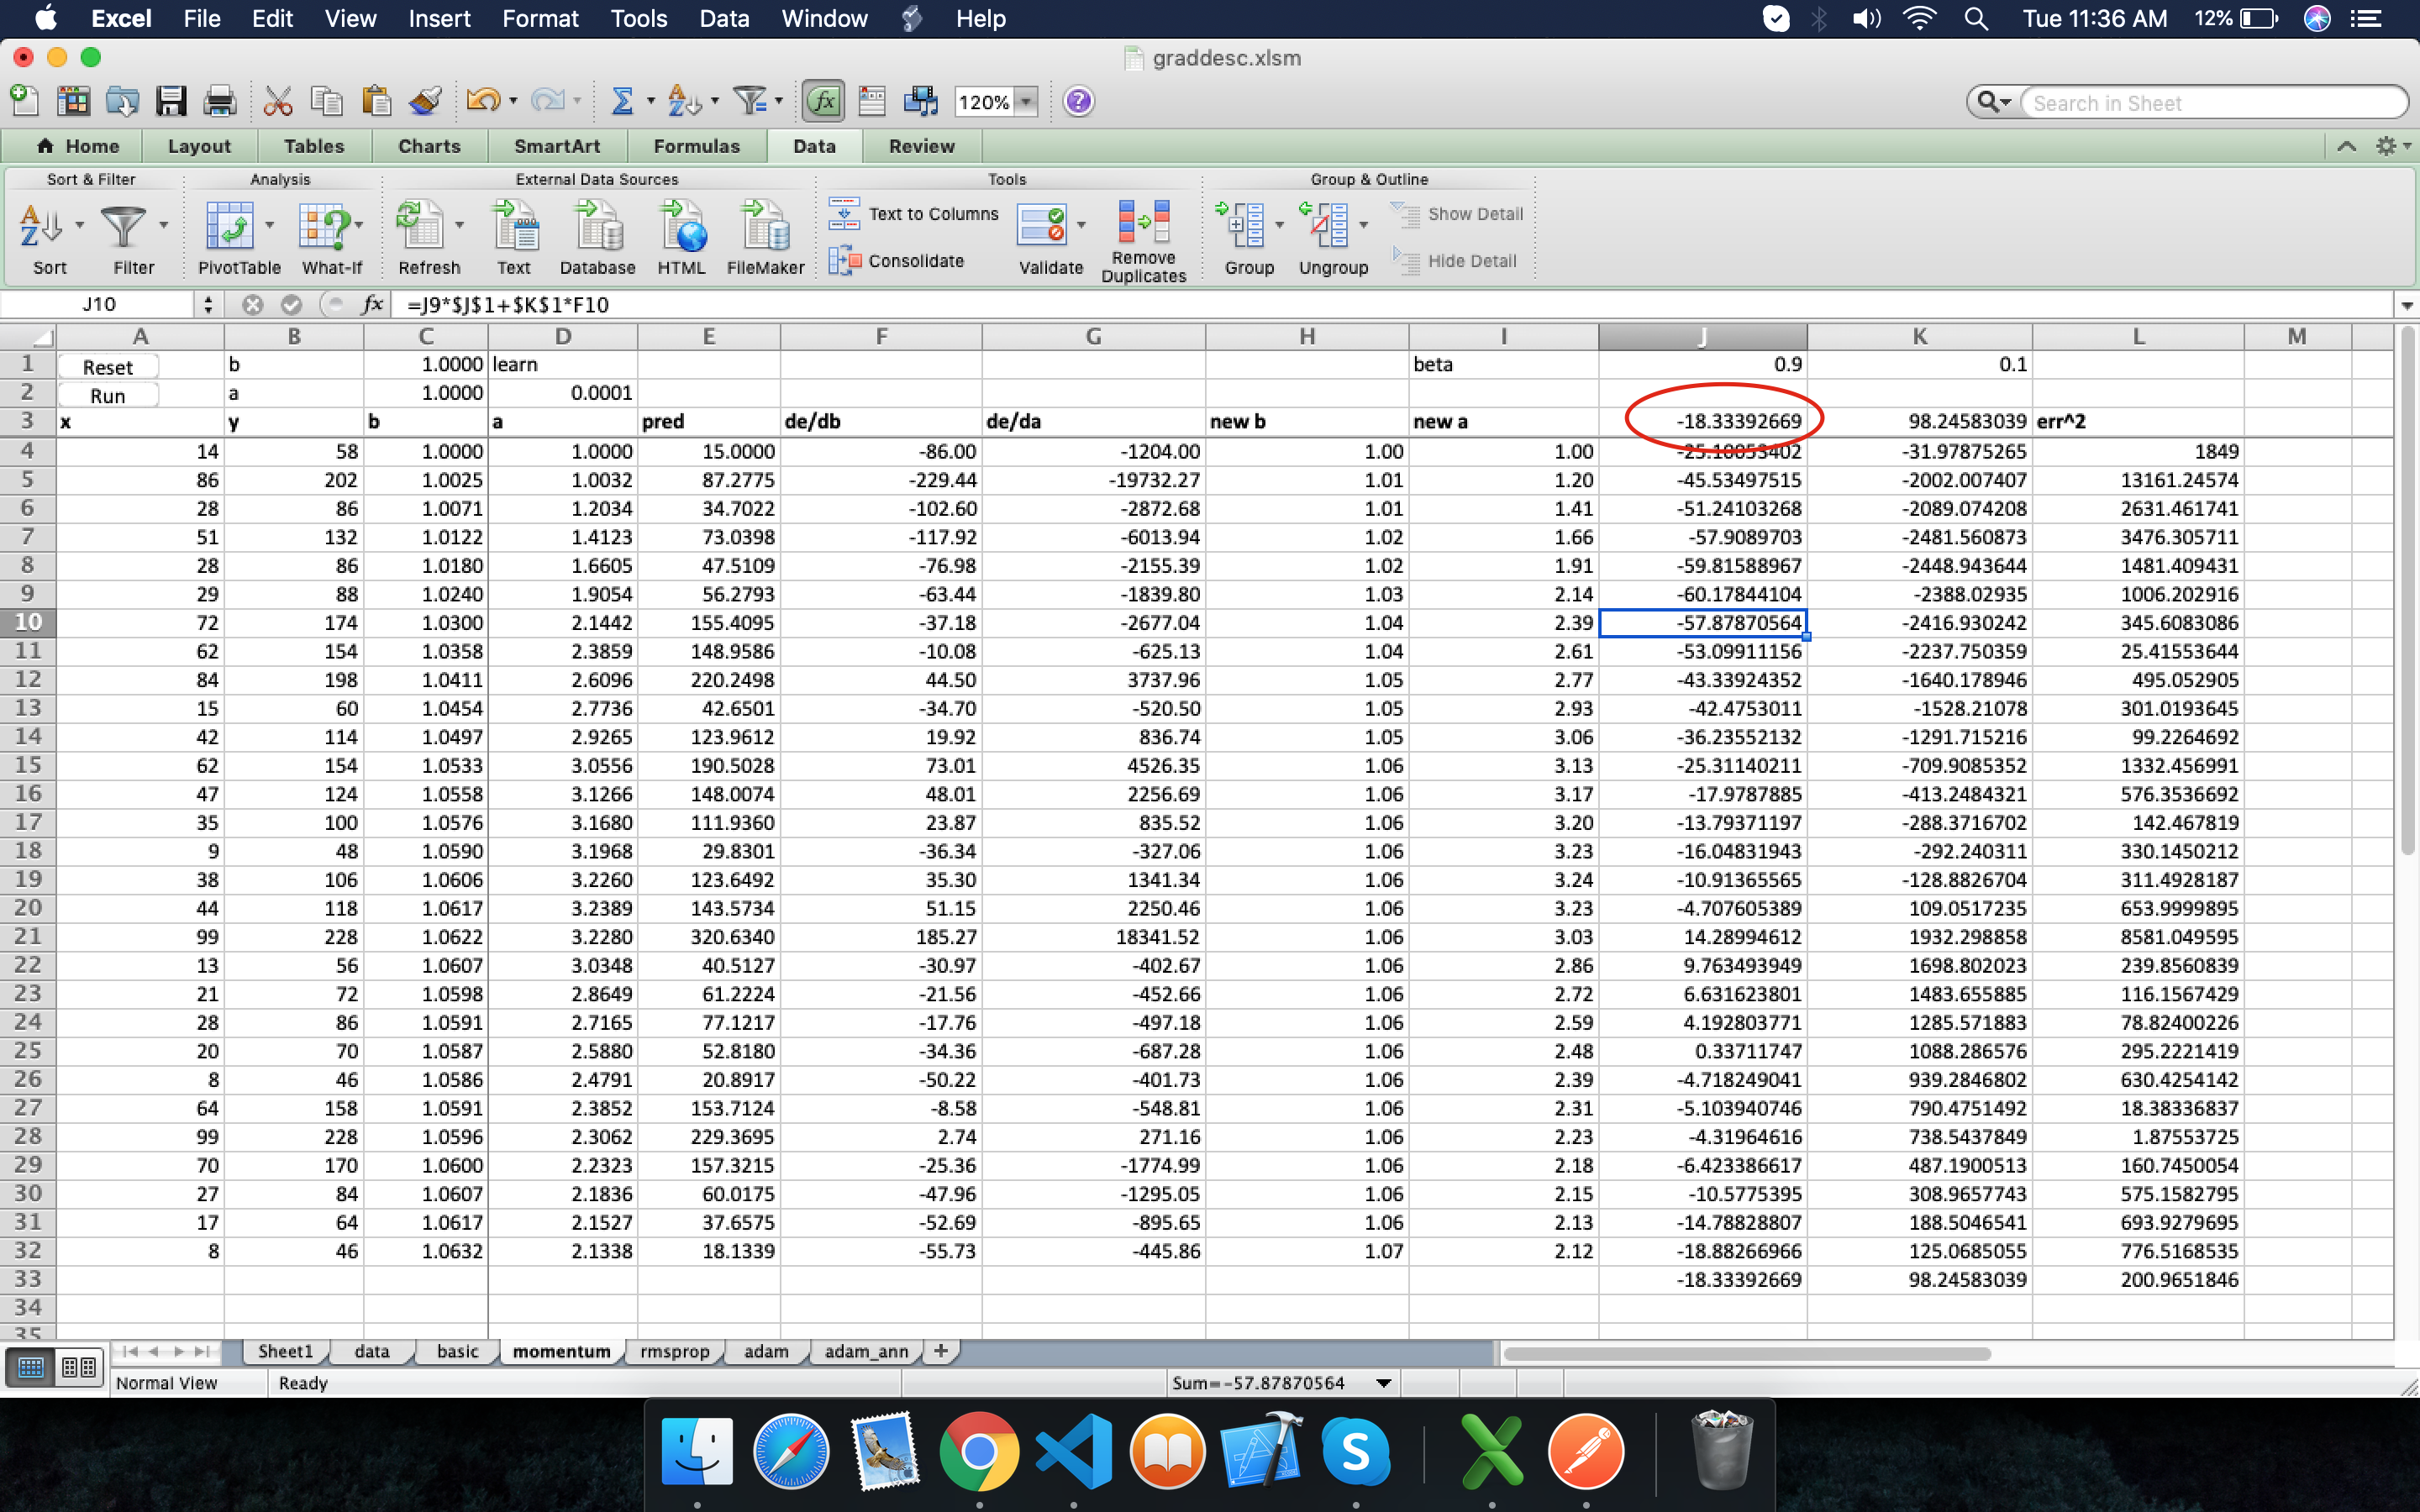Click the AutoSum sigma icon
The width and height of the screenshot is (2420, 1512).
tap(622, 101)
